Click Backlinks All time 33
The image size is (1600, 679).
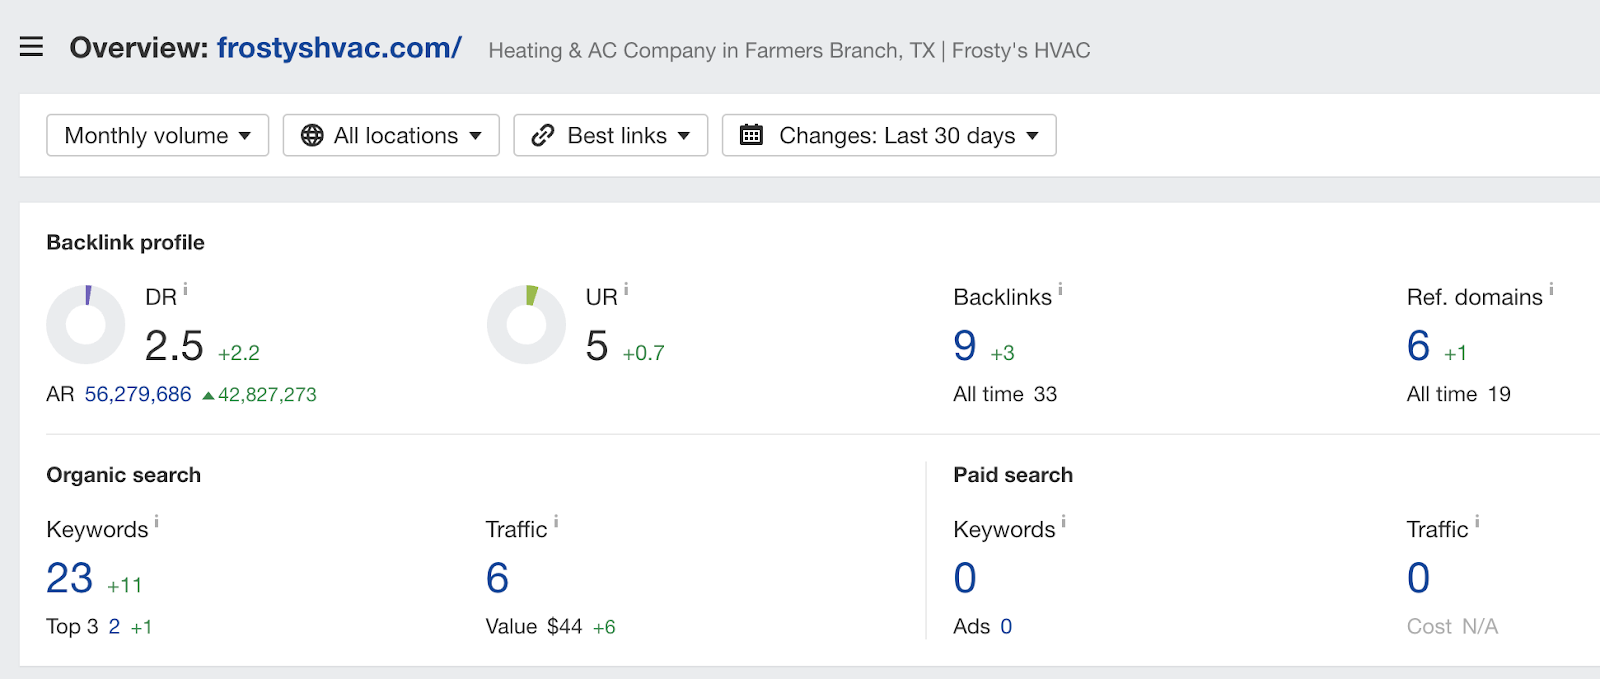[x=1005, y=394]
